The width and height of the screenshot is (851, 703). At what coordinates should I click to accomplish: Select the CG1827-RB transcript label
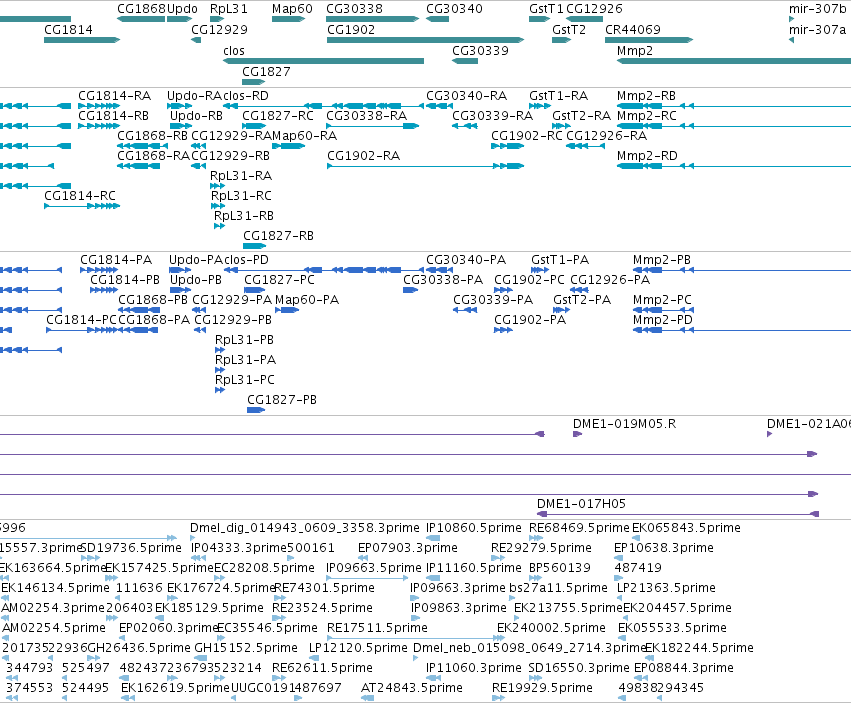[x=278, y=236]
